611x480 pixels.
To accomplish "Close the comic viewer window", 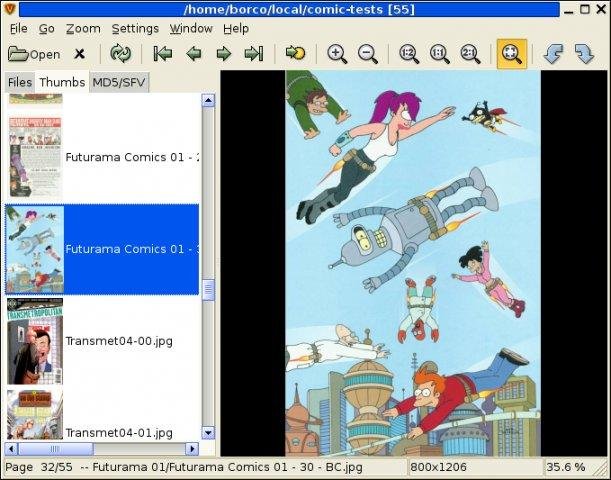I will click(601, 9).
